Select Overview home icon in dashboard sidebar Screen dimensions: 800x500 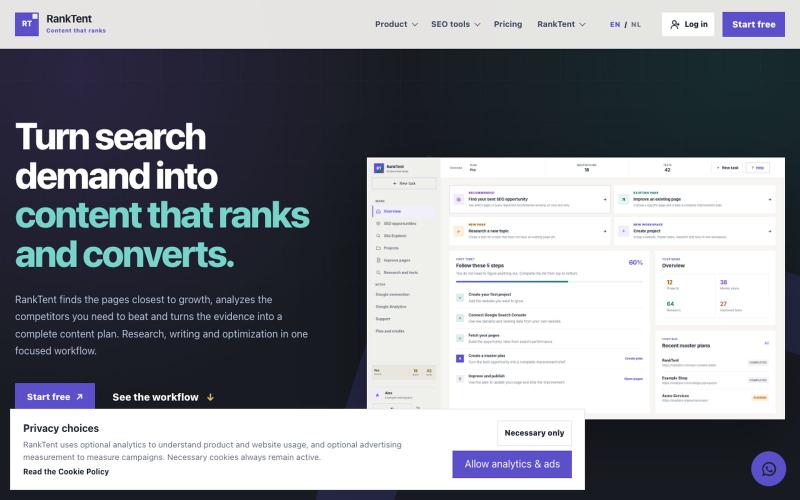tap(378, 211)
